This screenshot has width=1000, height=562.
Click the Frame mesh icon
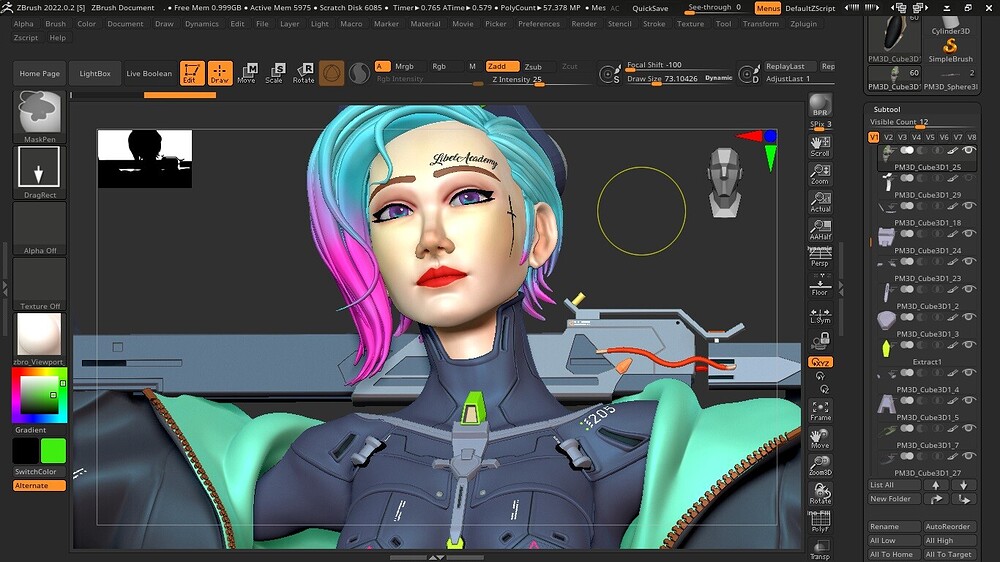pos(820,411)
